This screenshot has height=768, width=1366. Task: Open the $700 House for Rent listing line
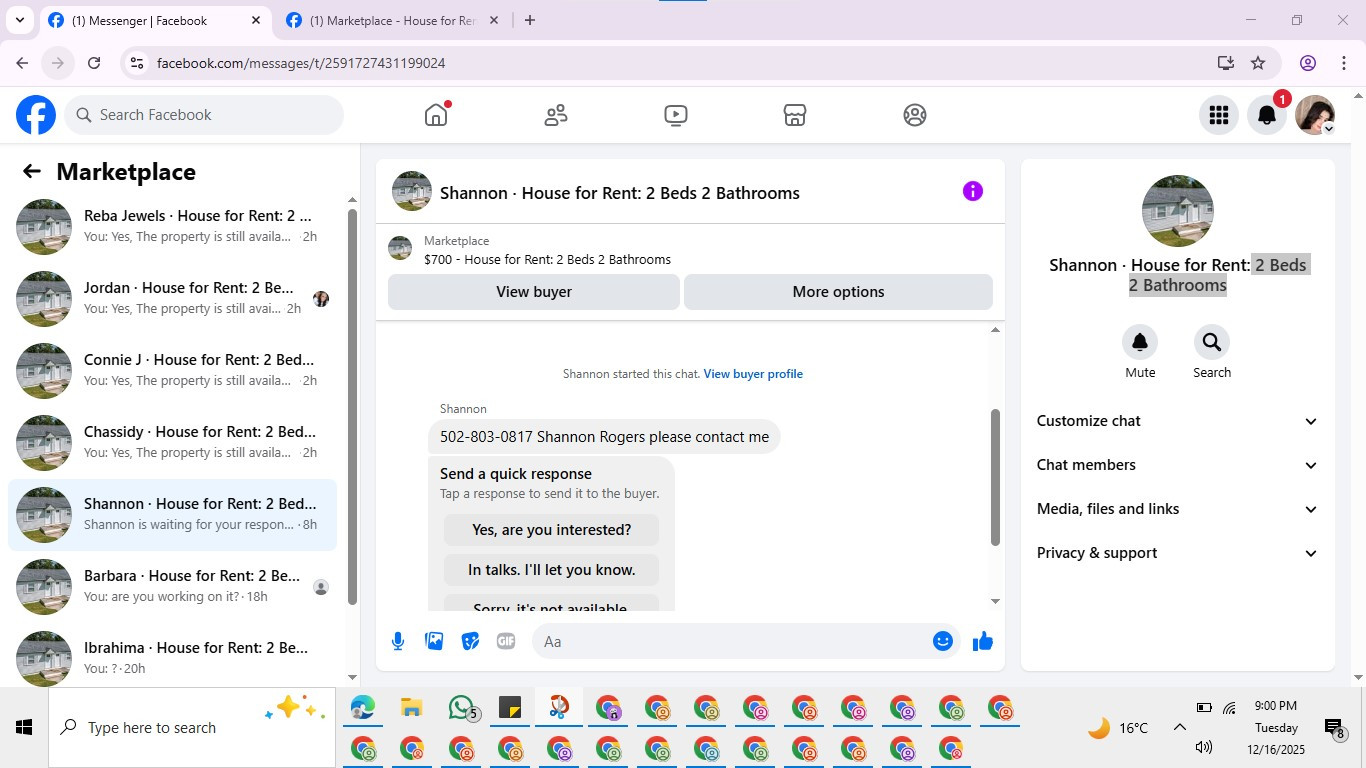pos(547,259)
